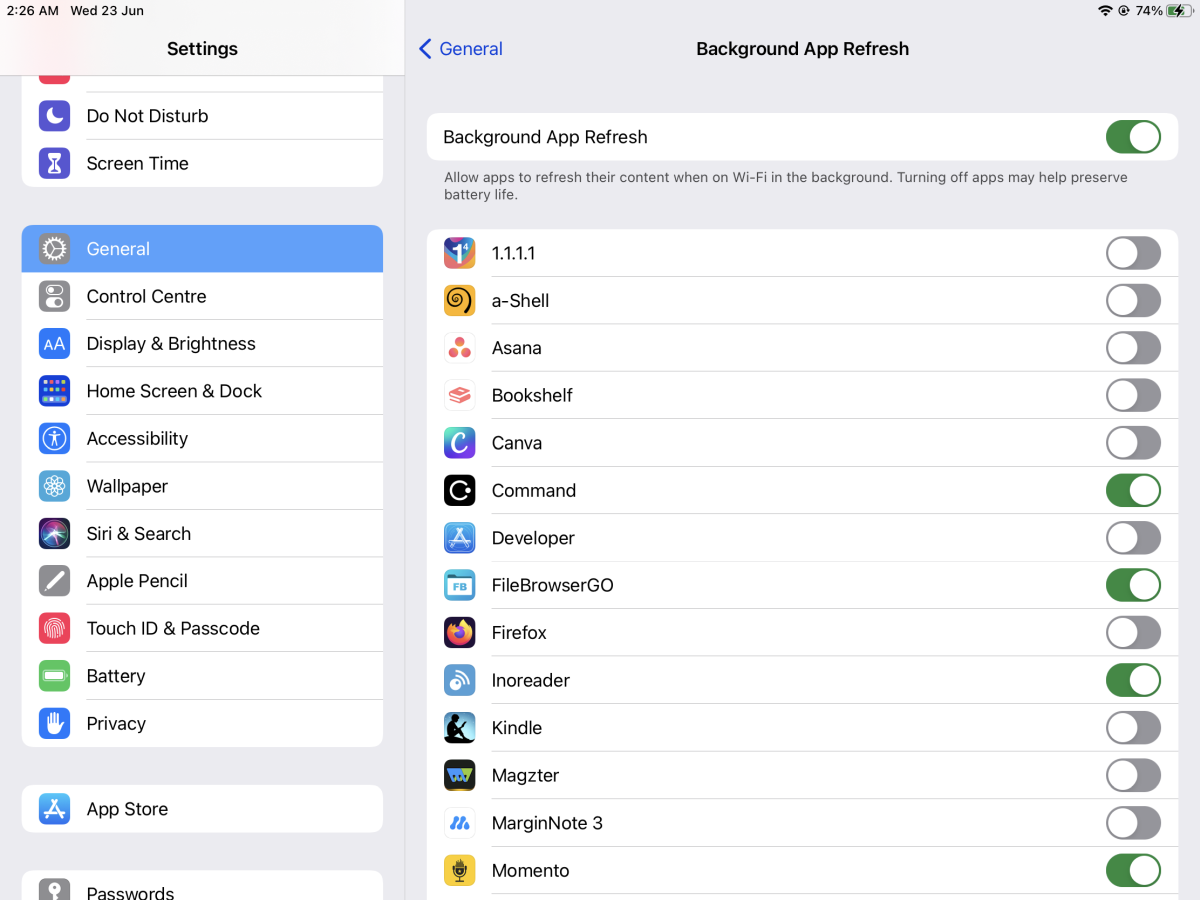Open Passwords settings
The width and height of the screenshot is (1200, 900).
[202, 886]
